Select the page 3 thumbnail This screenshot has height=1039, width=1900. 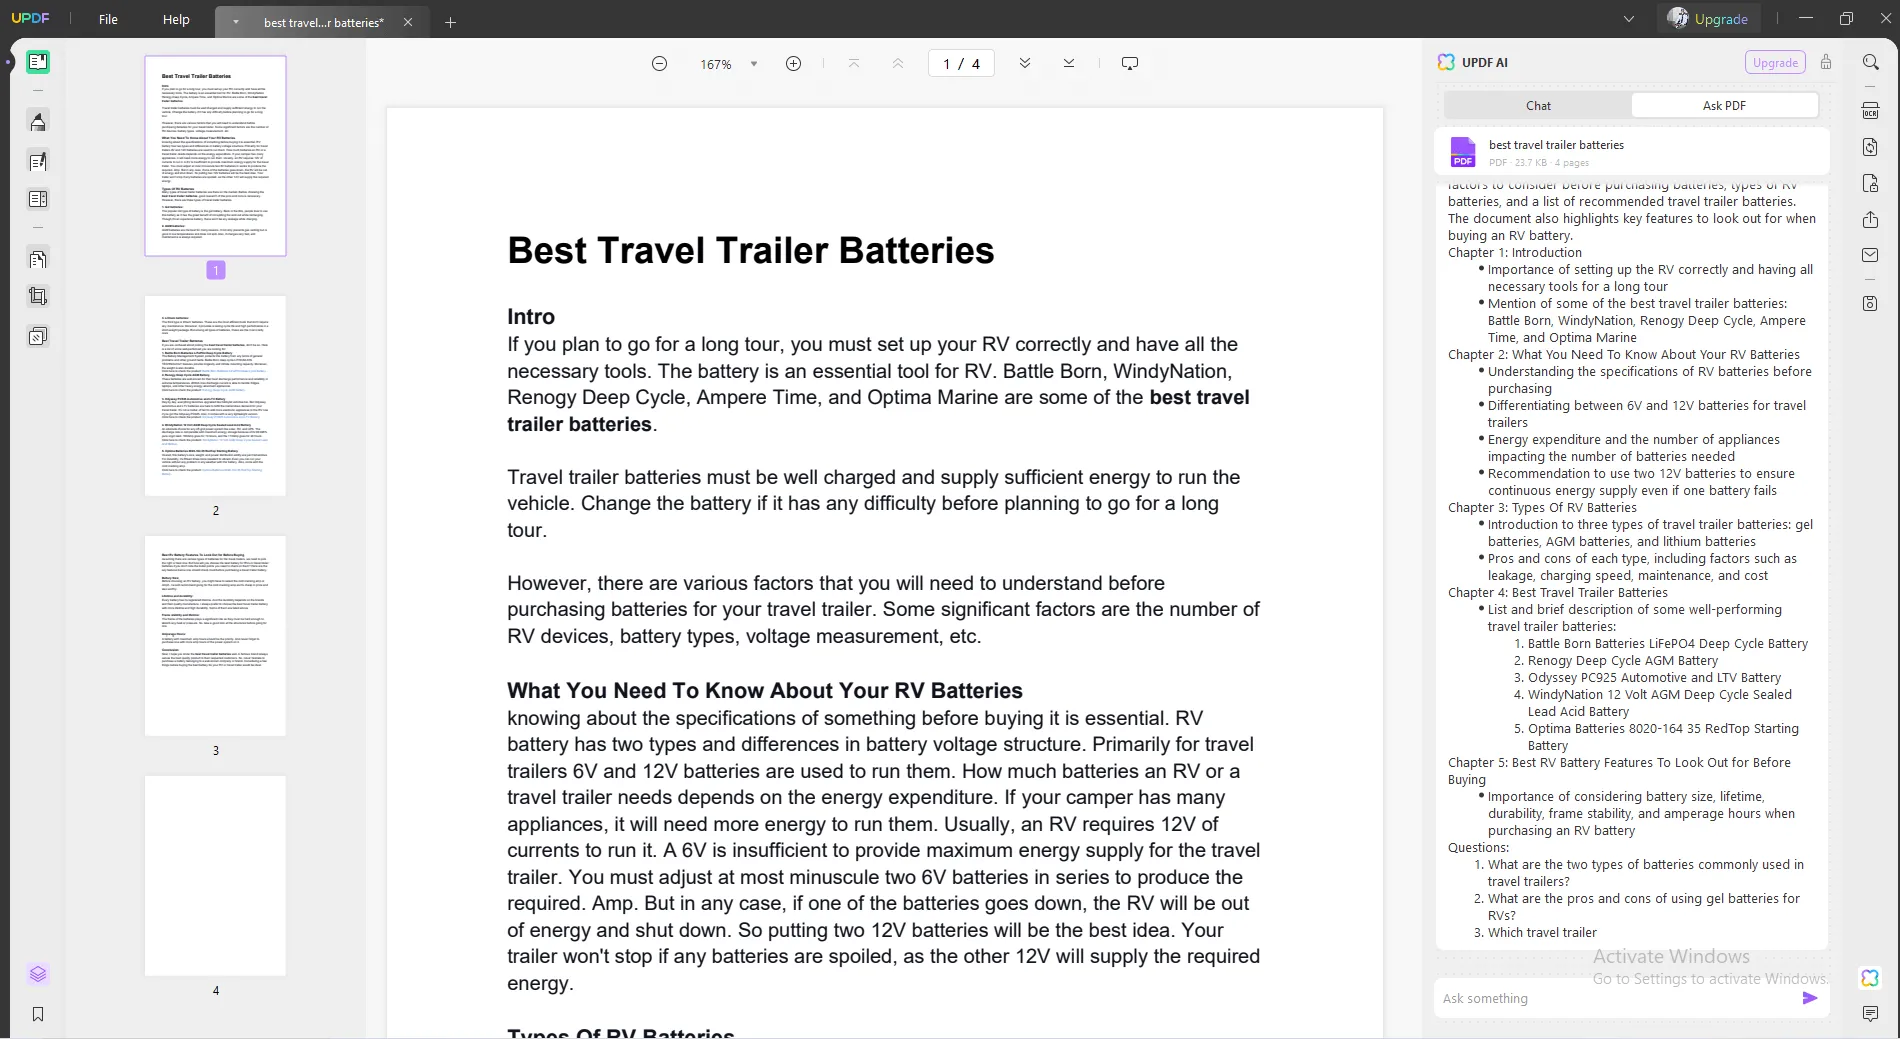tap(215, 636)
